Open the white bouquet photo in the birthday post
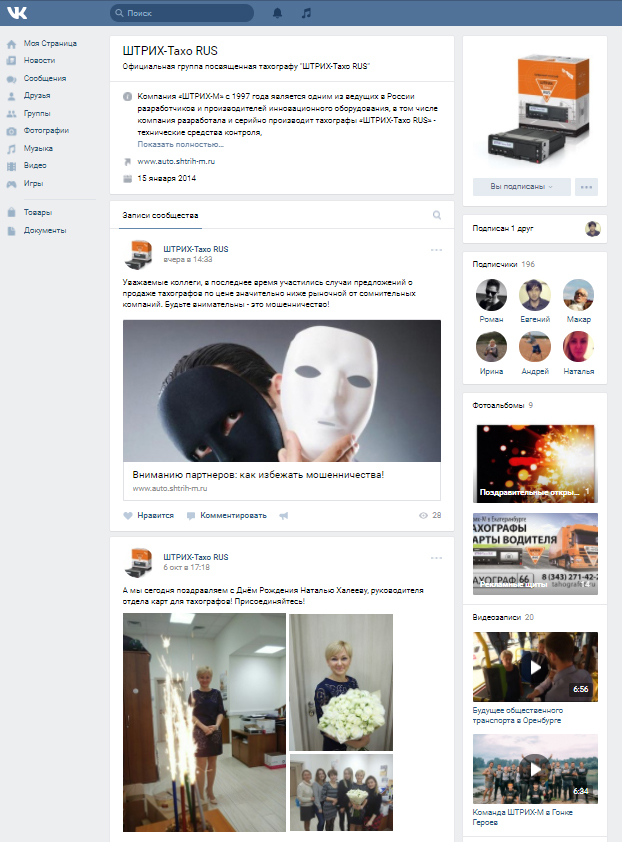622x842 pixels. pos(341,682)
